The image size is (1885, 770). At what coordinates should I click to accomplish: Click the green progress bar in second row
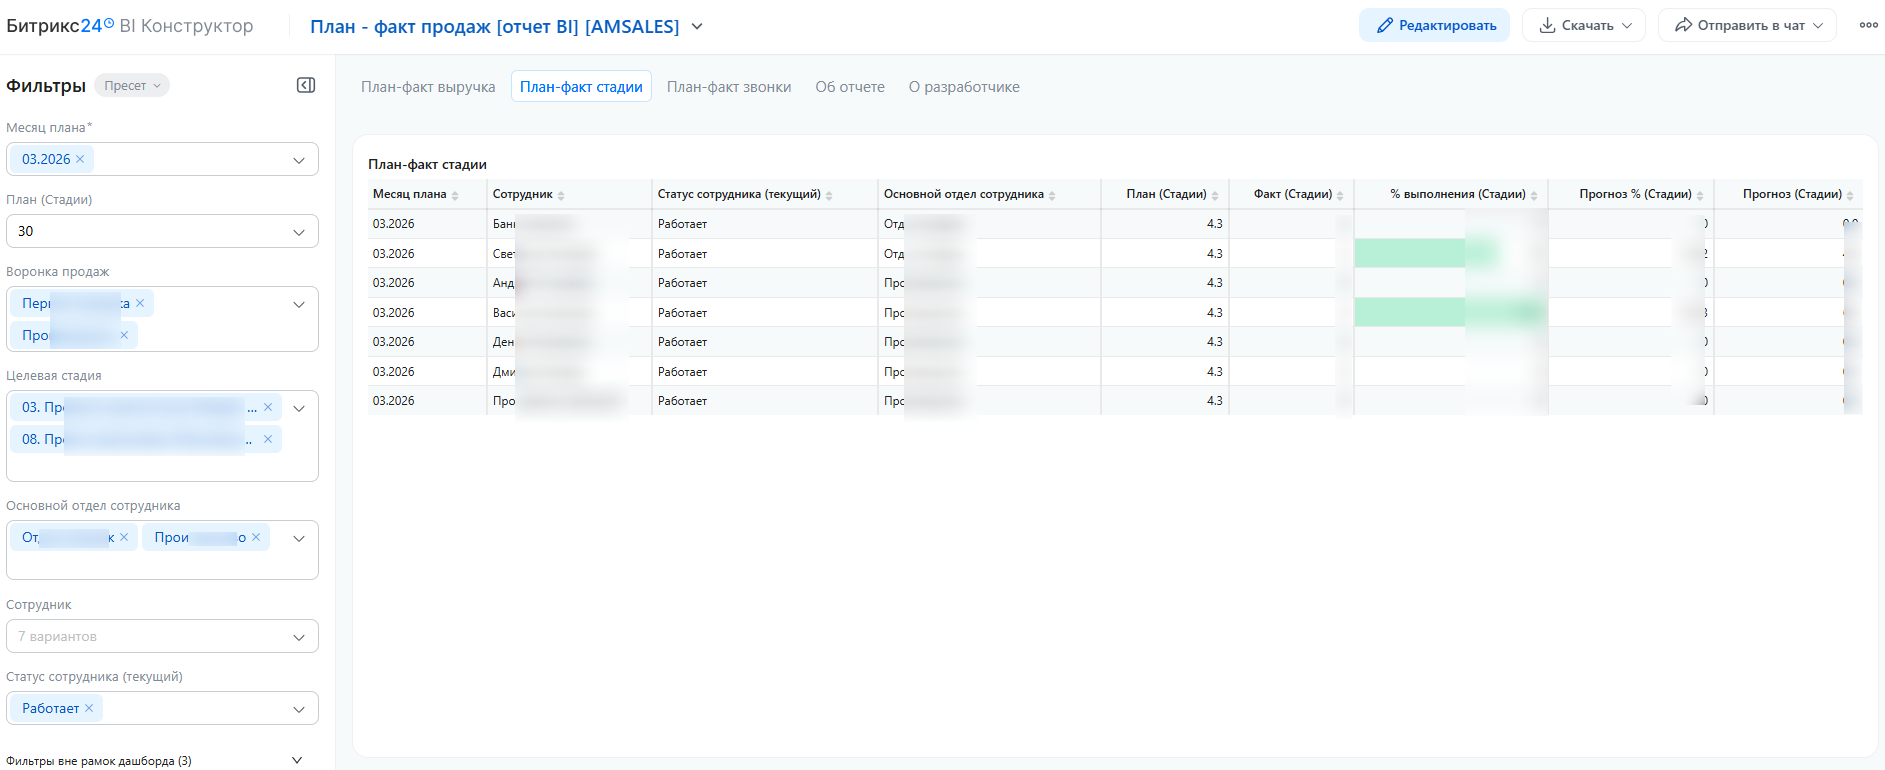(1410, 254)
